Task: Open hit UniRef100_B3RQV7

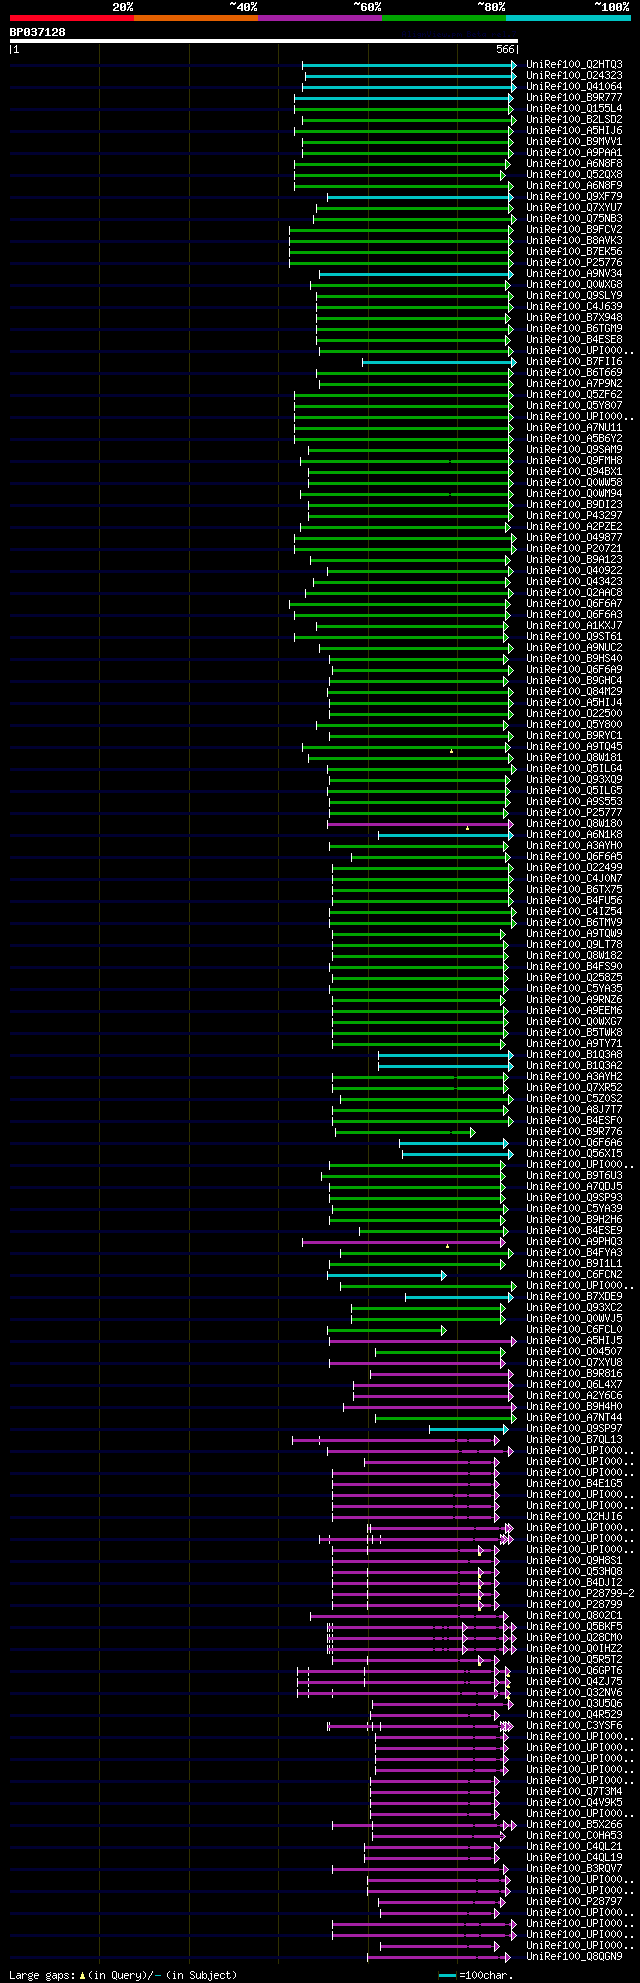Action: (574, 1869)
